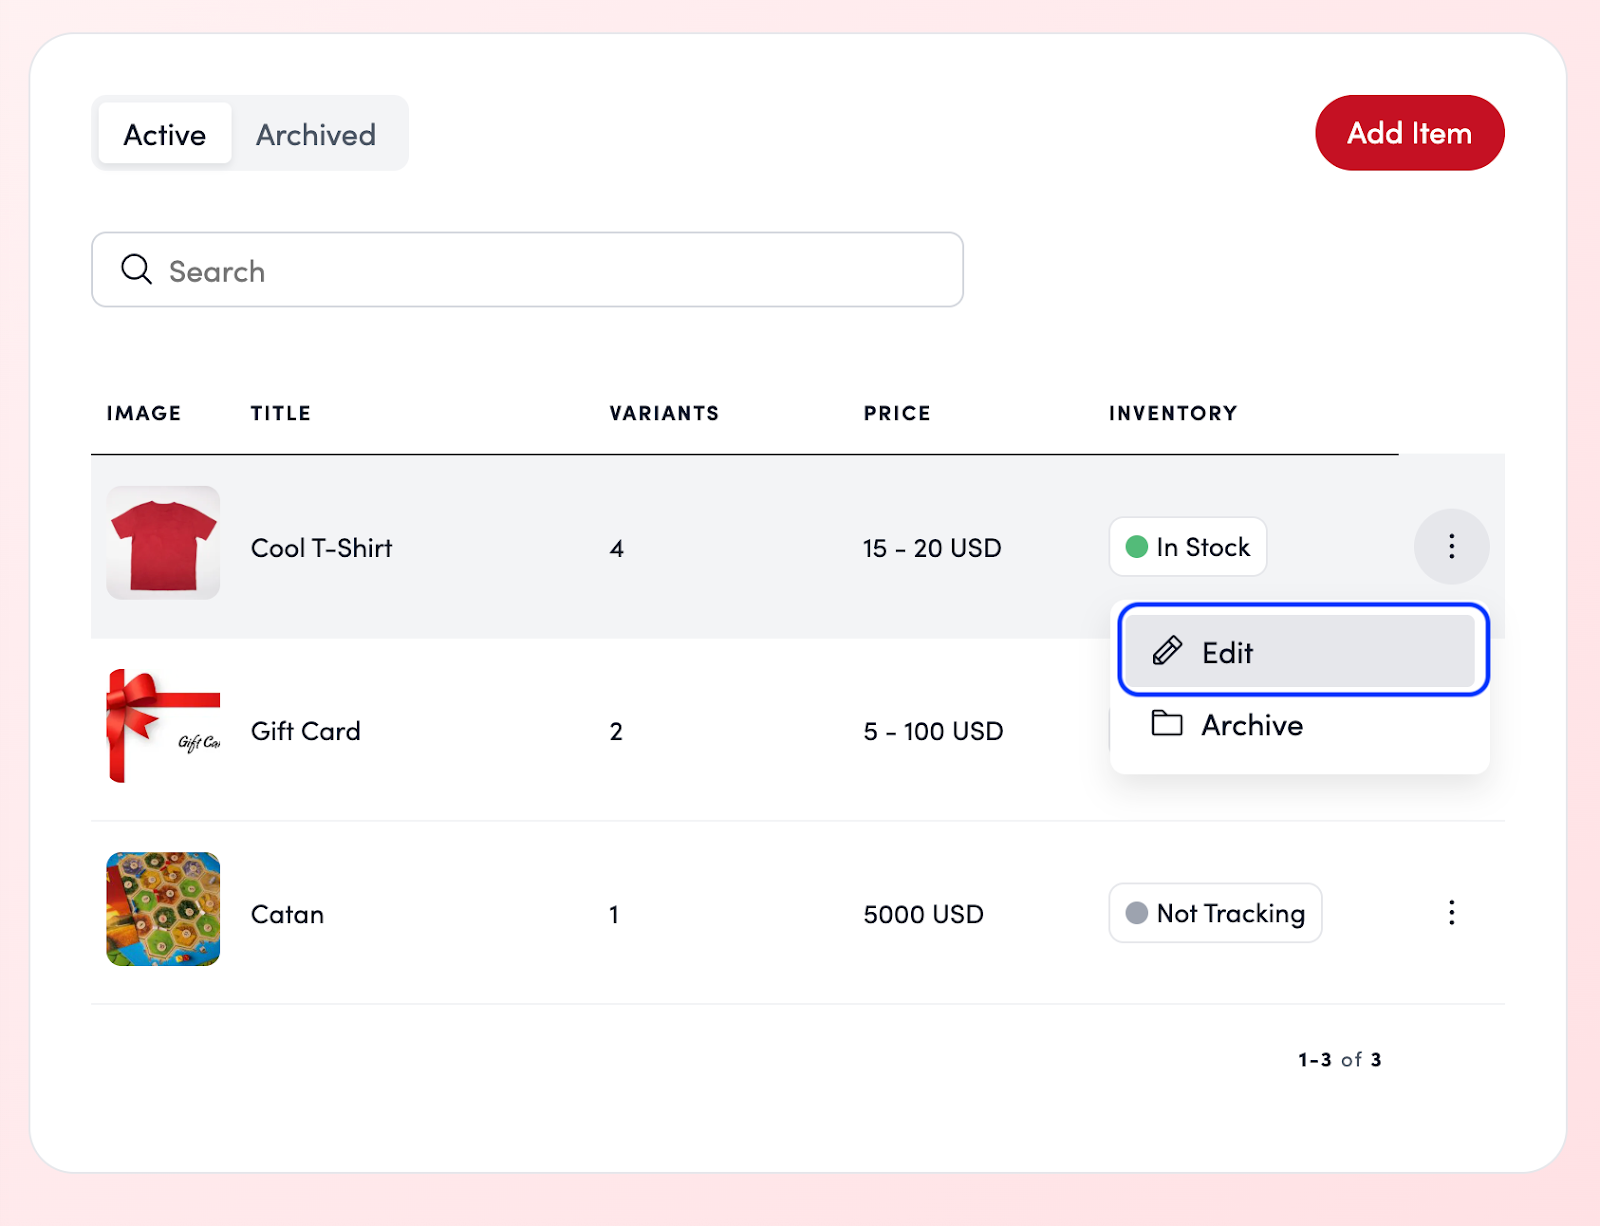This screenshot has width=1600, height=1226.
Task: Click the green In Stock status badge
Action: click(x=1187, y=547)
